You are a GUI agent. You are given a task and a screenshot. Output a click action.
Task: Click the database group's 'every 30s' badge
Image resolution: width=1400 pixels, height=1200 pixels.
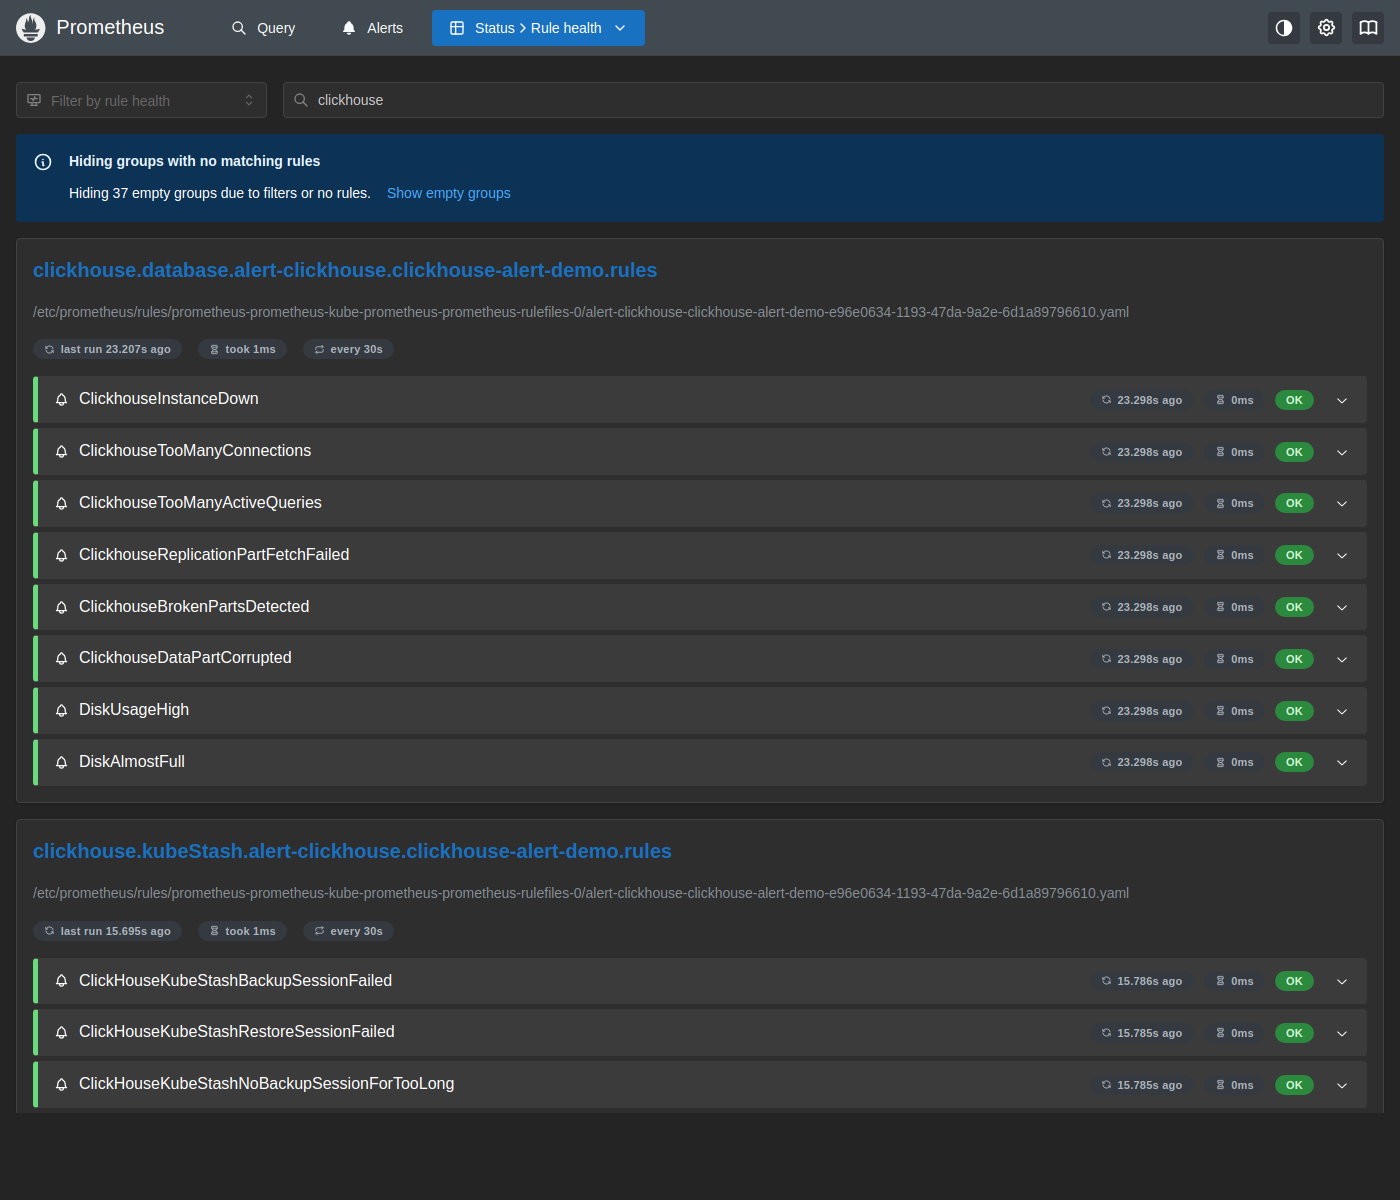coord(348,349)
